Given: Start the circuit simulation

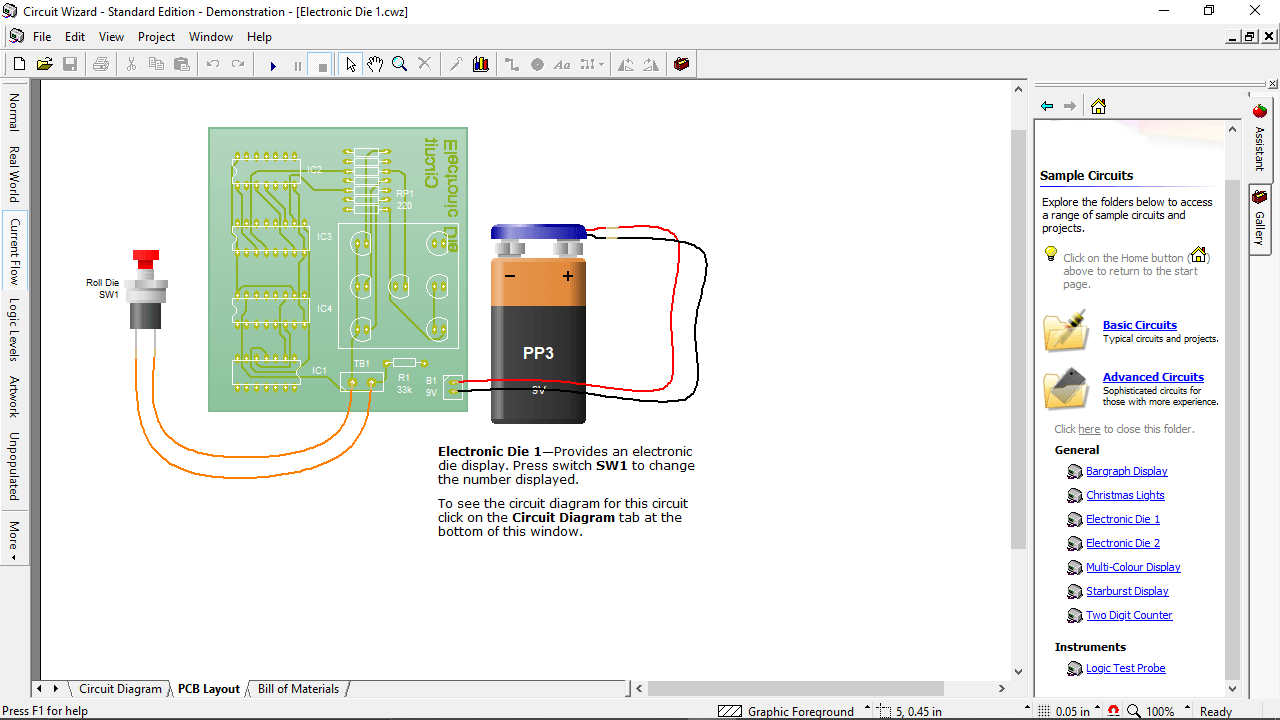Looking at the screenshot, I should pos(274,64).
